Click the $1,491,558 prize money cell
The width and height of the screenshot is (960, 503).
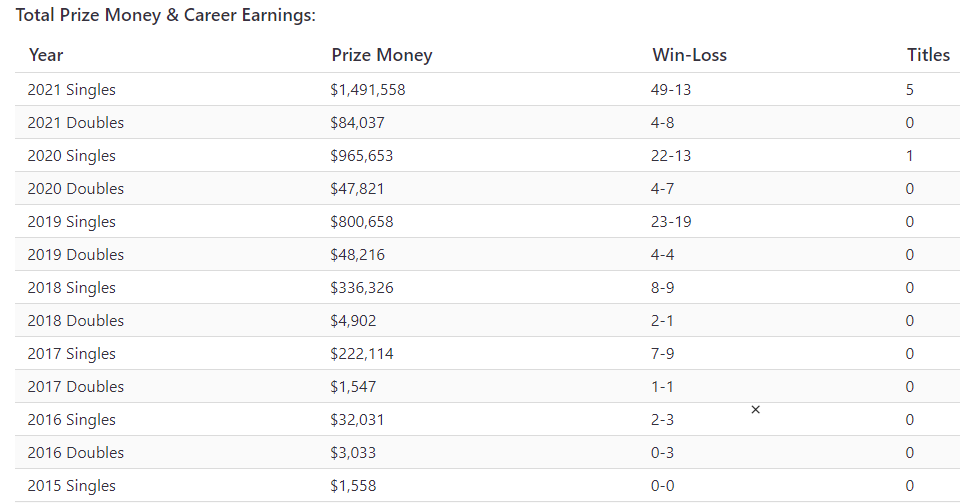[x=368, y=89]
